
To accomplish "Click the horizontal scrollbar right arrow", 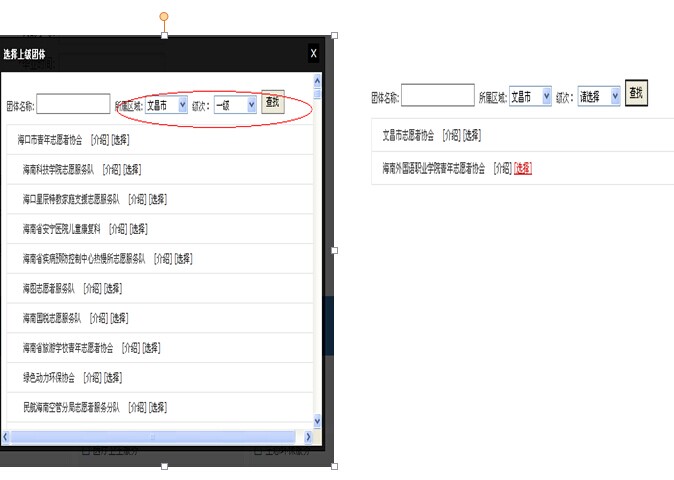I will click(306, 437).
